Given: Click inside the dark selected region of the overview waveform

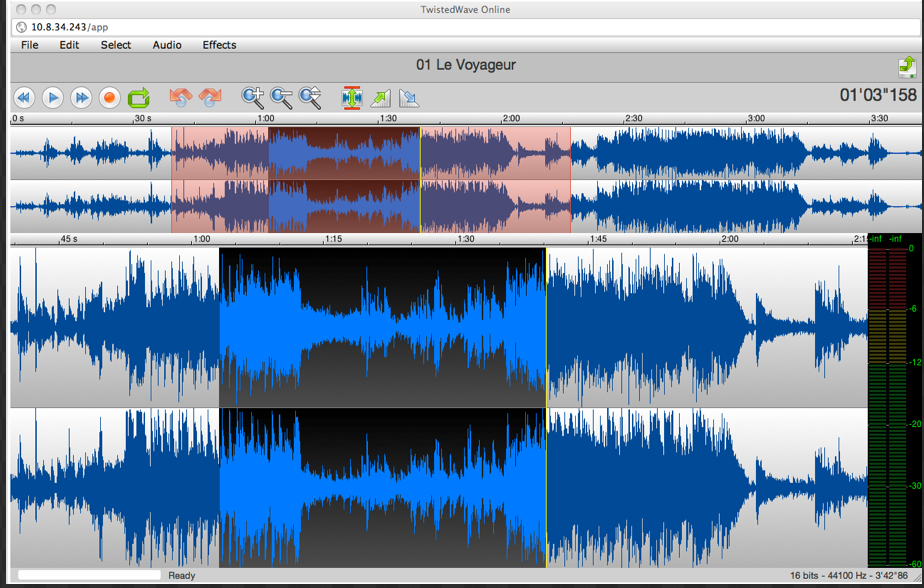Looking at the screenshot, I should click(344, 180).
